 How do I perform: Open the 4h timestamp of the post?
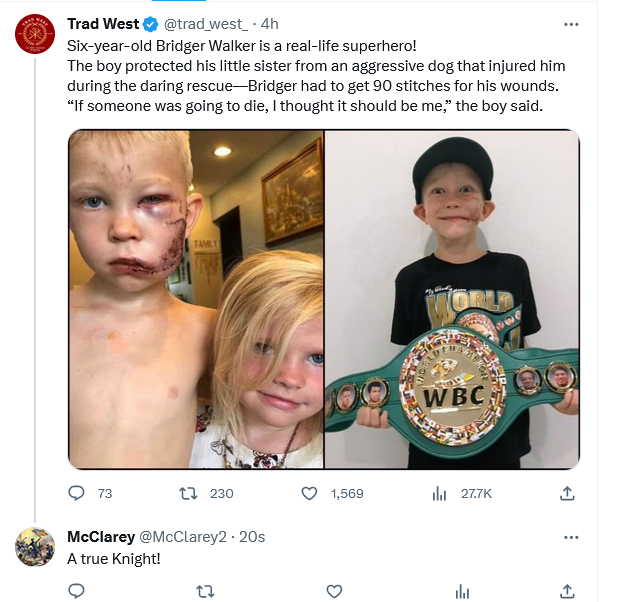click(x=269, y=24)
